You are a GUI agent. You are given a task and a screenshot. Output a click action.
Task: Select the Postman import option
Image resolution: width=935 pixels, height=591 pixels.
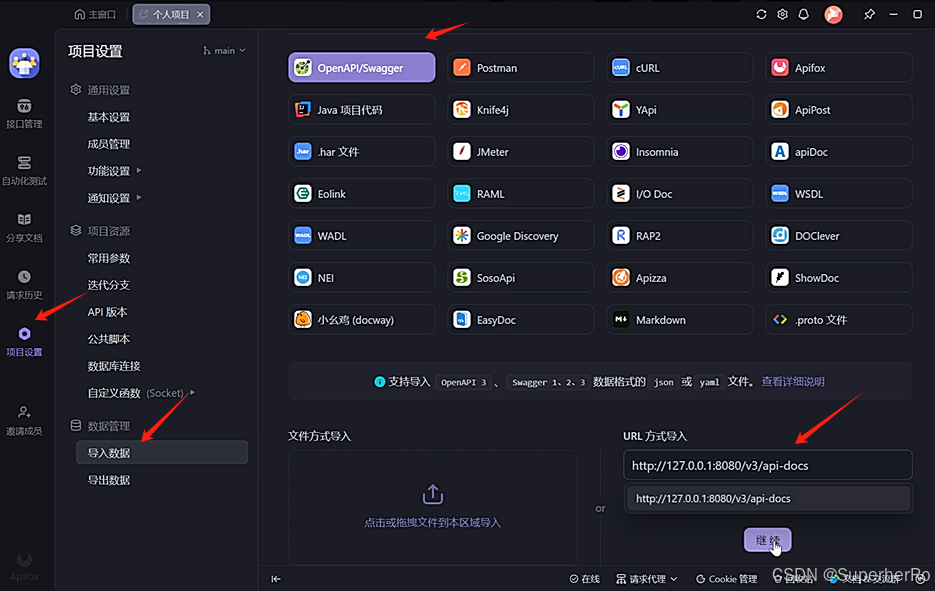coord(519,67)
